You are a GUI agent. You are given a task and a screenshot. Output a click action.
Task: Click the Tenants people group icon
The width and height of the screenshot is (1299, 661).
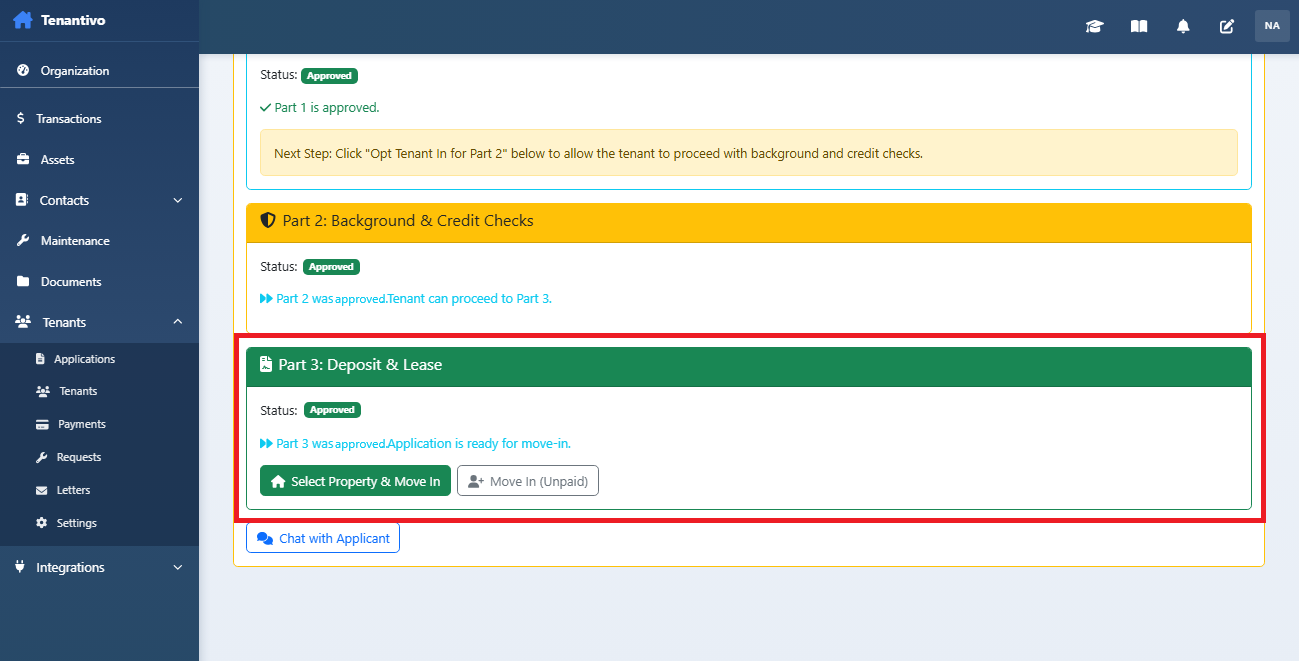point(24,322)
